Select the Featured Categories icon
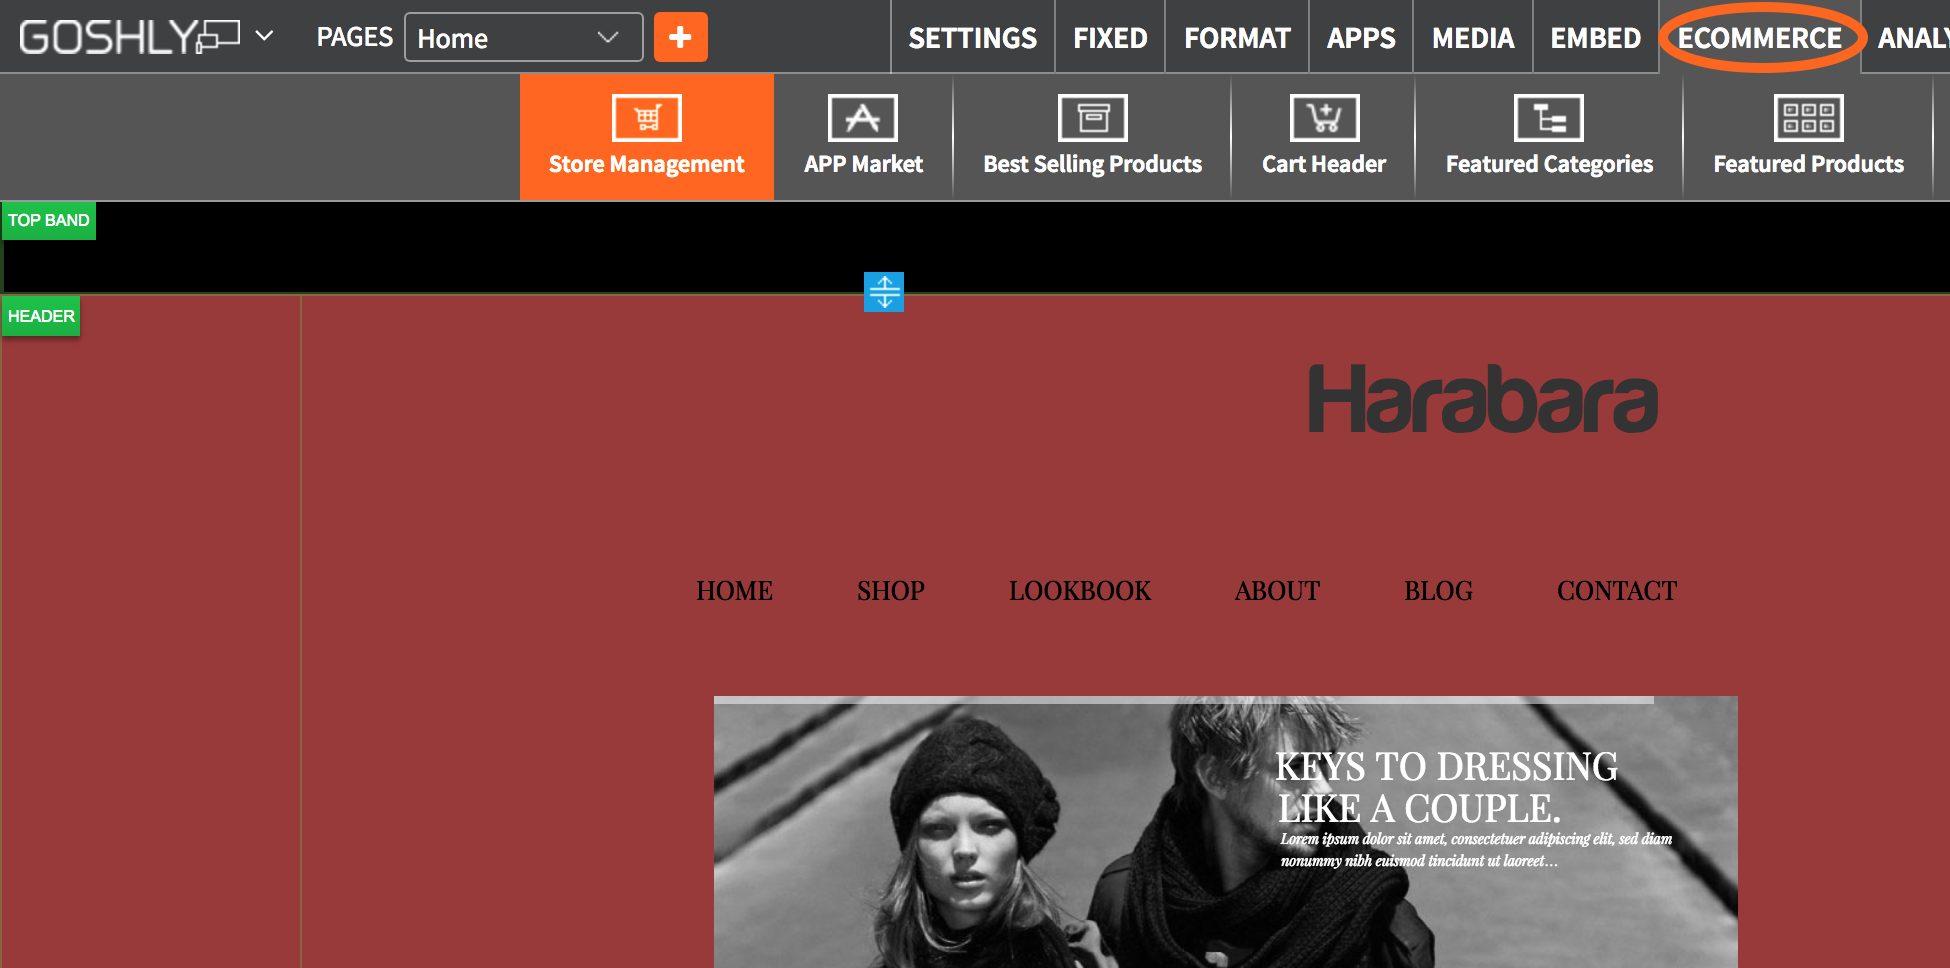 click(1548, 119)
